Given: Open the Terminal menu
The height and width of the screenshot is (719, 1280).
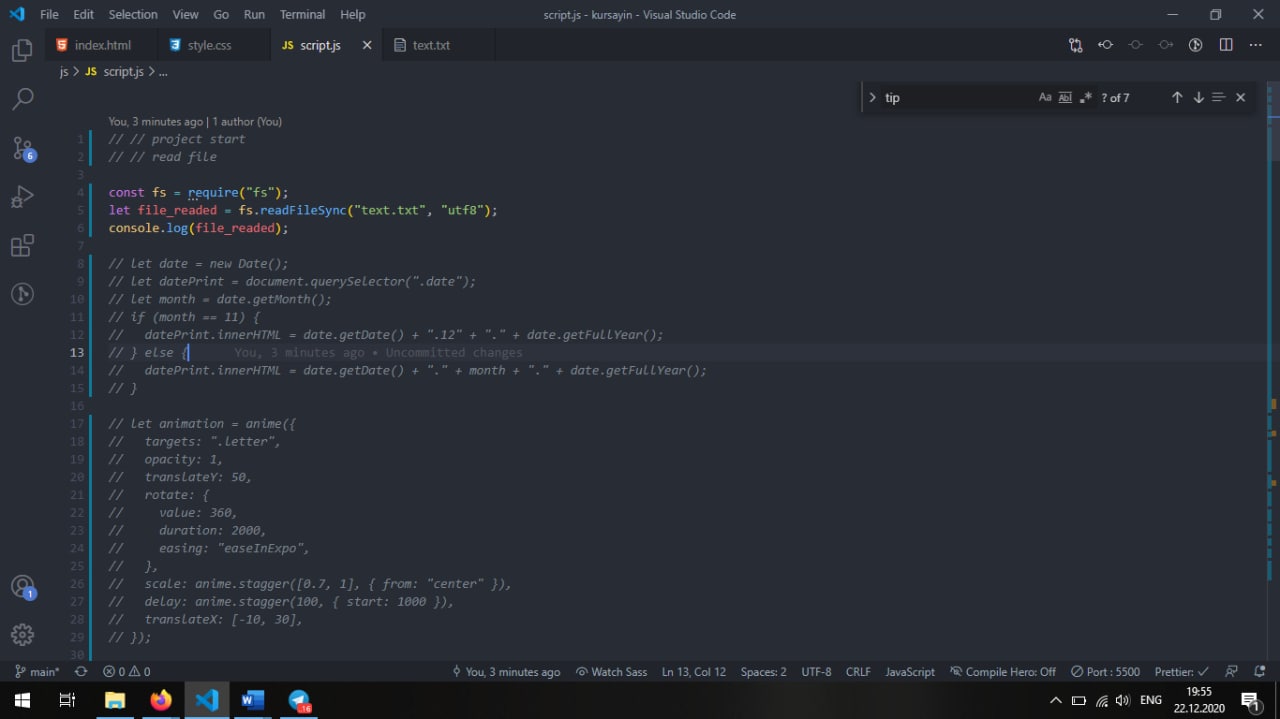Looking at the screenshot, I should [x=302, y=14].
